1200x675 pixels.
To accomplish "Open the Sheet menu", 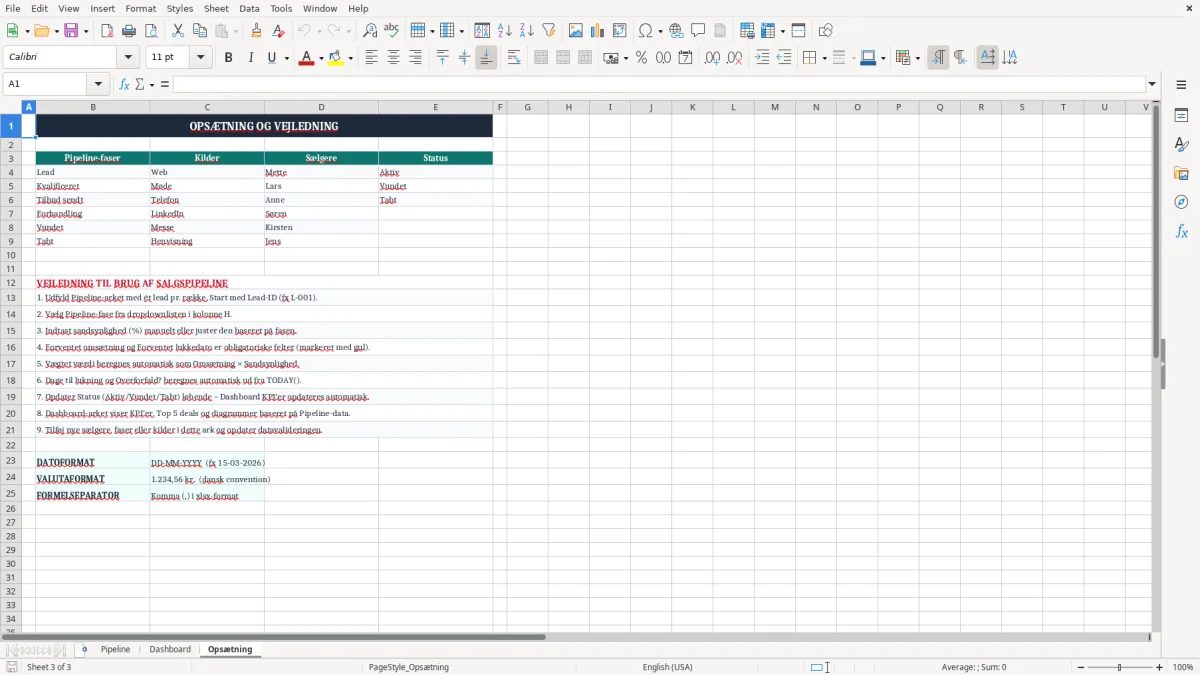I will [x=216, y=8].
